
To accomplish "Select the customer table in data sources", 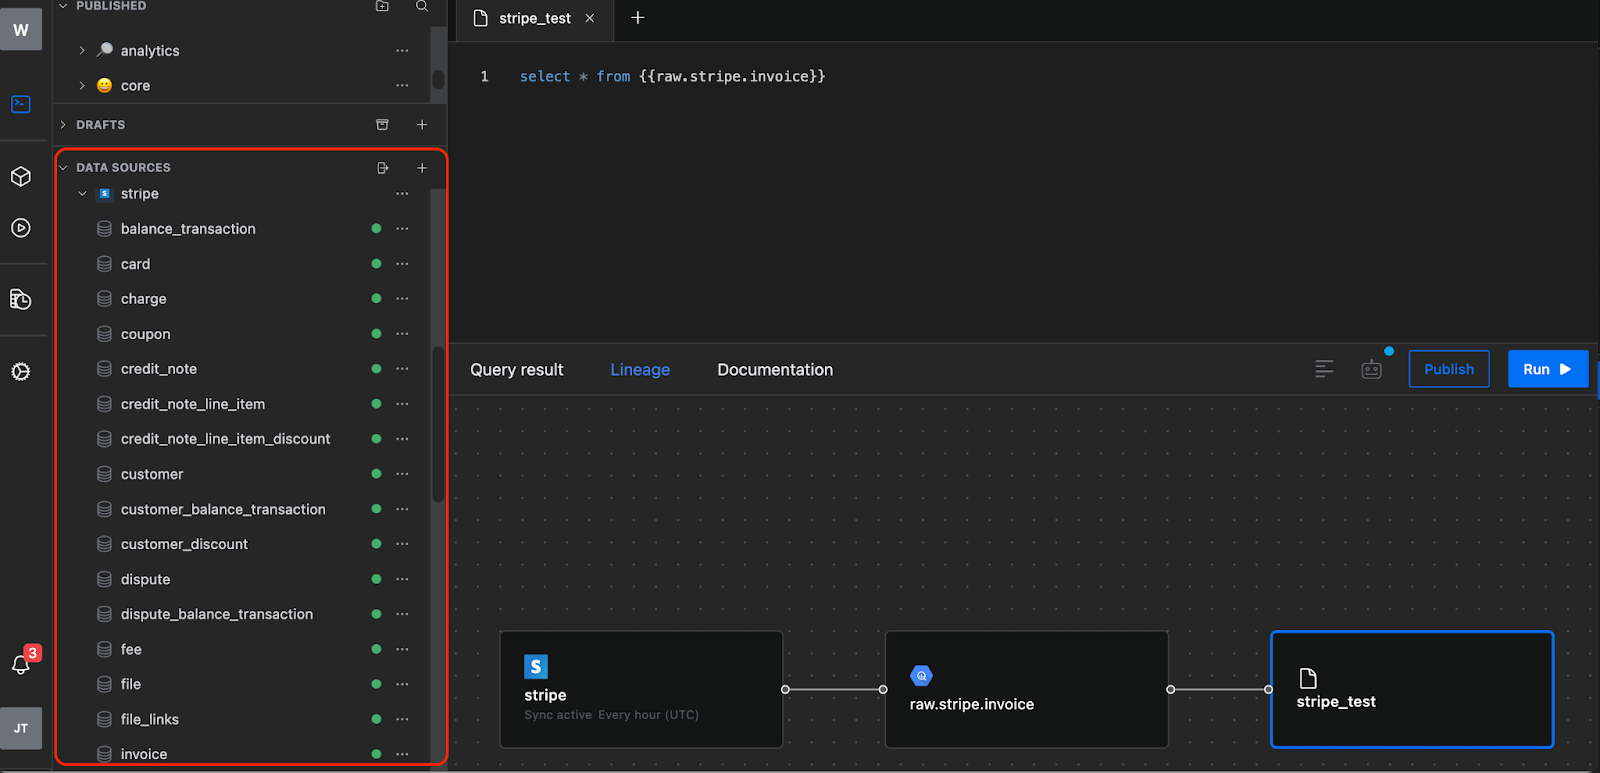I will click(x=152, y=474).
